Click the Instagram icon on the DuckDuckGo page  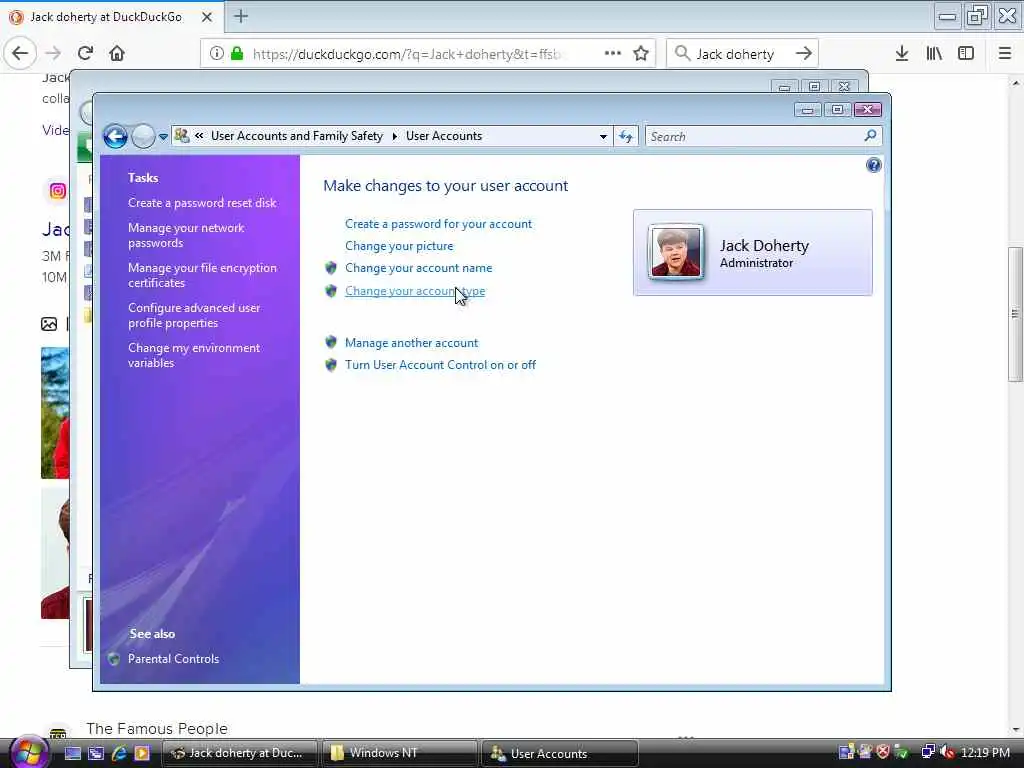(x=57, y=191)
